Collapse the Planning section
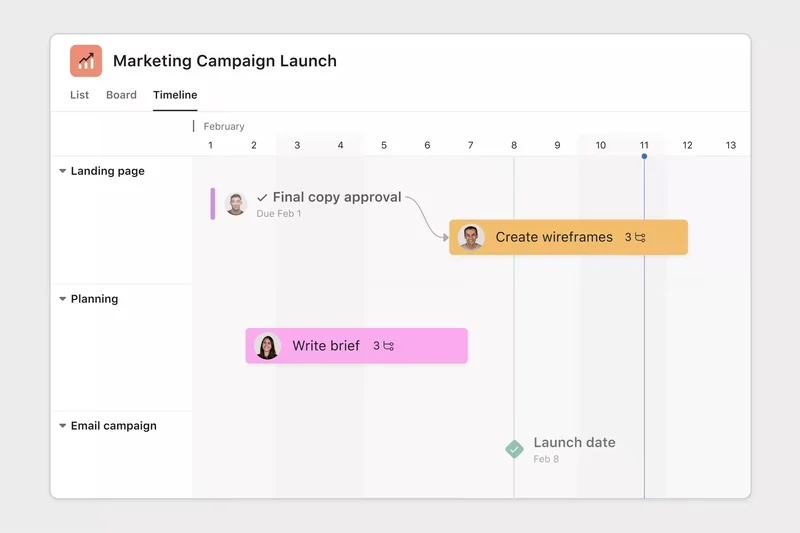Image resolution: width=800 pixels, height=533 pixels. tap(63, 299)
